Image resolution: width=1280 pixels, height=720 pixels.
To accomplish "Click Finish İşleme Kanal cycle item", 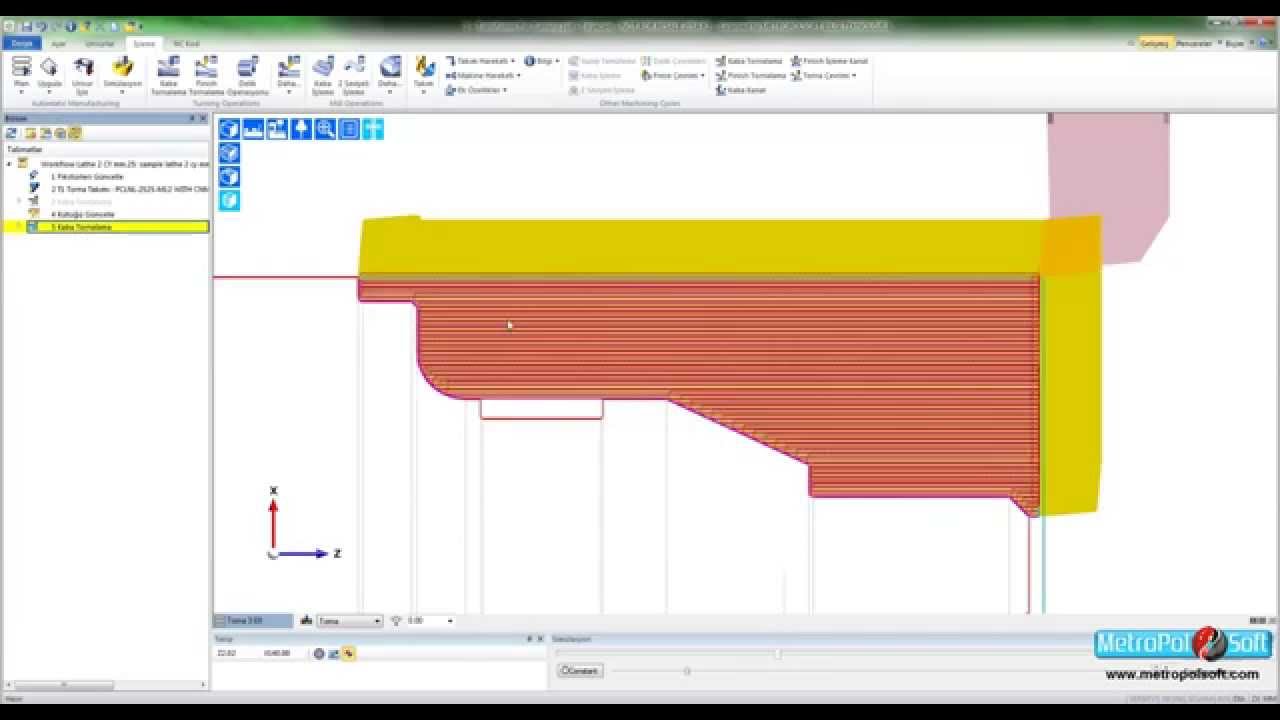I will point(829,61).
